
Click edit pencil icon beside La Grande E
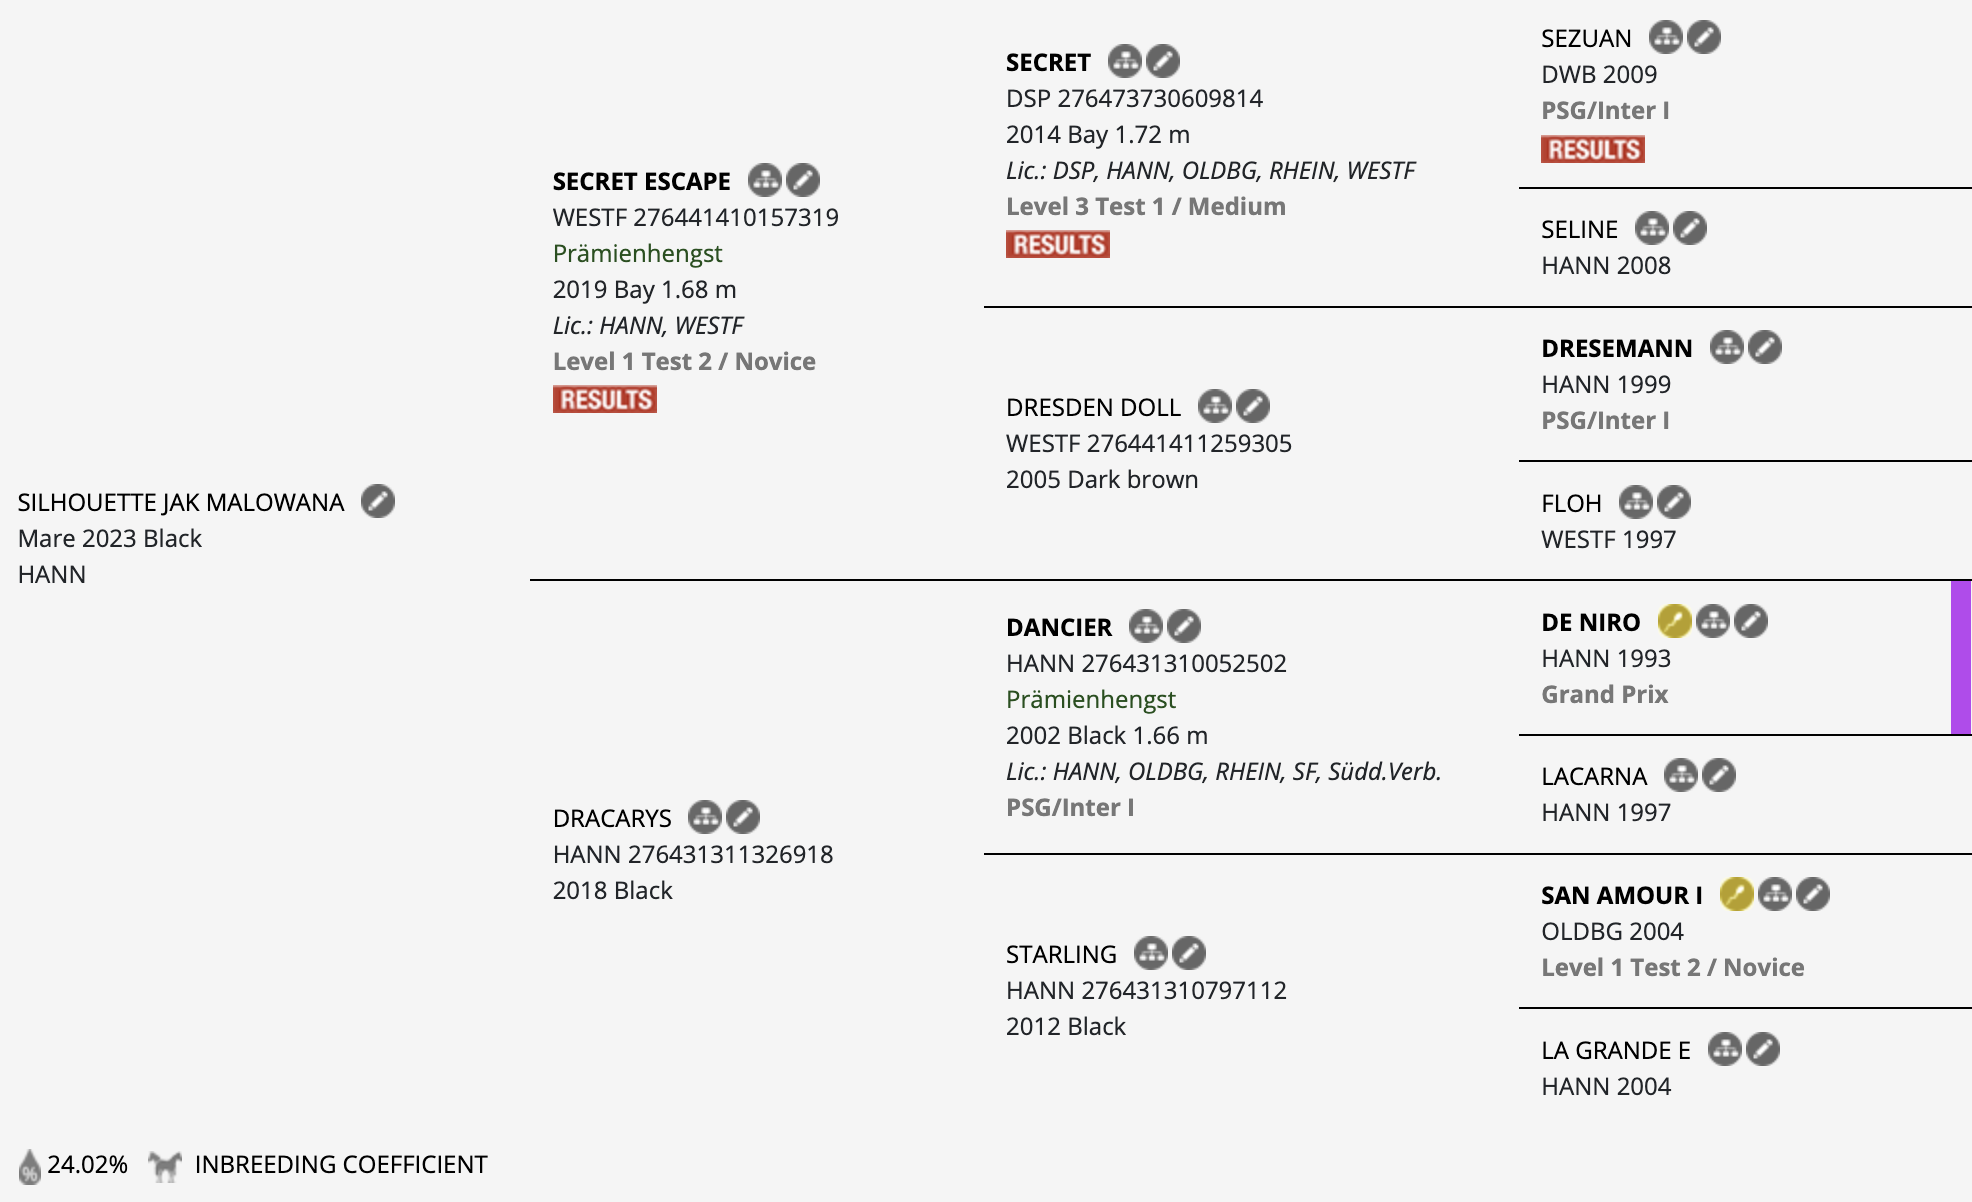point(1763,1049)
